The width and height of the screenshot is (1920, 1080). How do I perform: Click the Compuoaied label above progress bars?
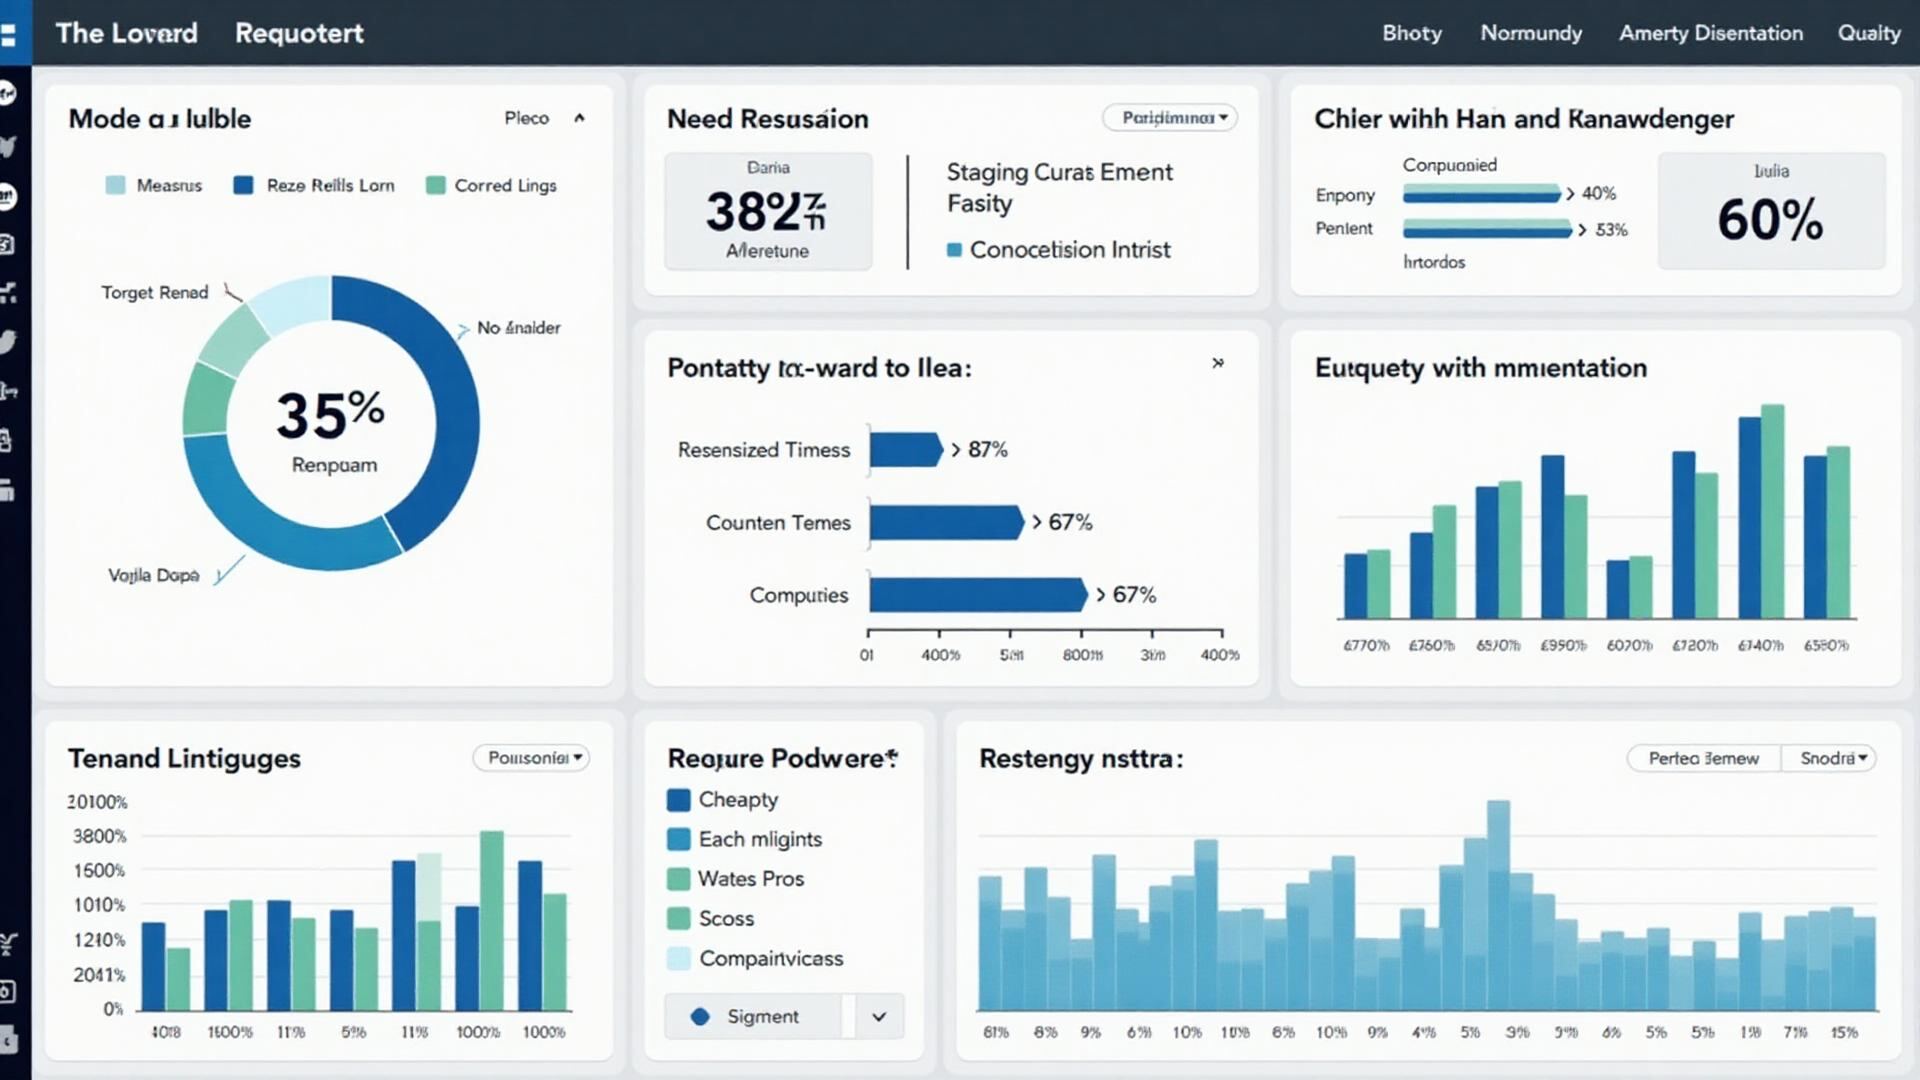tap(1450, 165)
